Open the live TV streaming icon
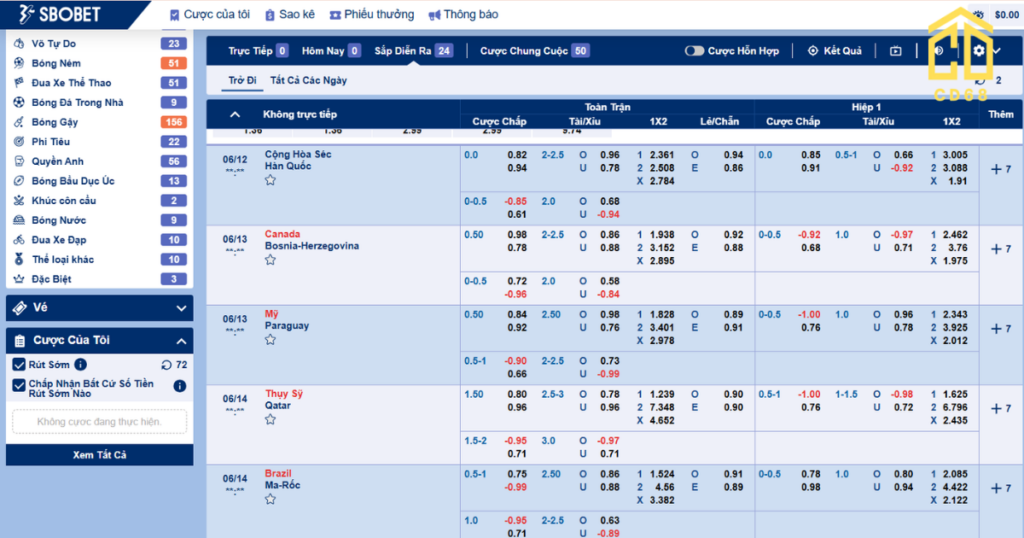 point(895,51)
